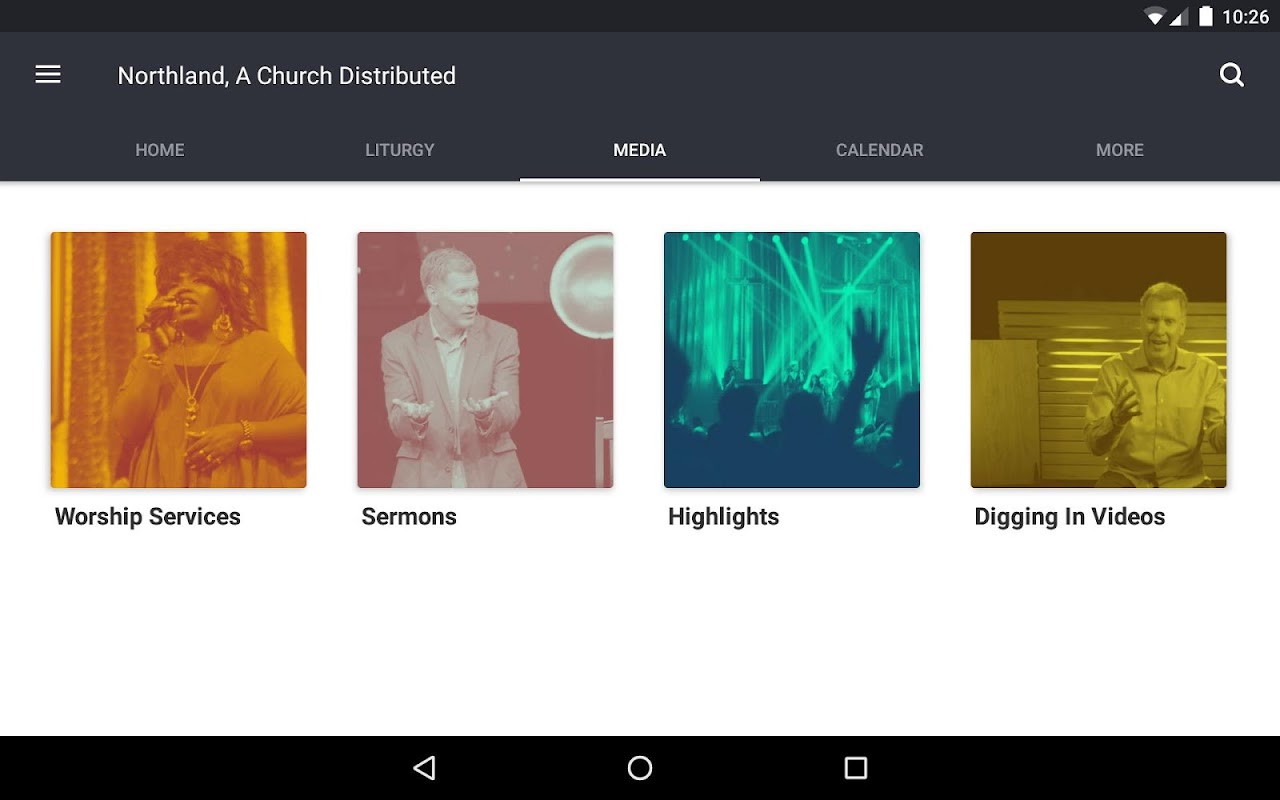Click the 'Sermons' label

409,517
